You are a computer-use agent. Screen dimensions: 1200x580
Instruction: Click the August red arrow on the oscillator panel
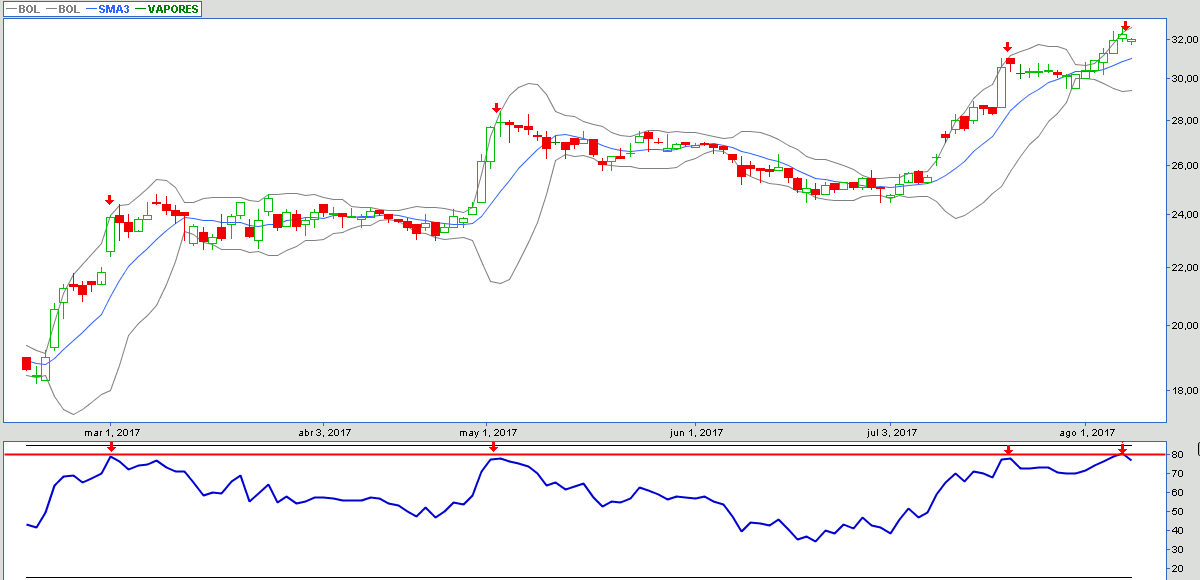click(x=1122, y=449)
